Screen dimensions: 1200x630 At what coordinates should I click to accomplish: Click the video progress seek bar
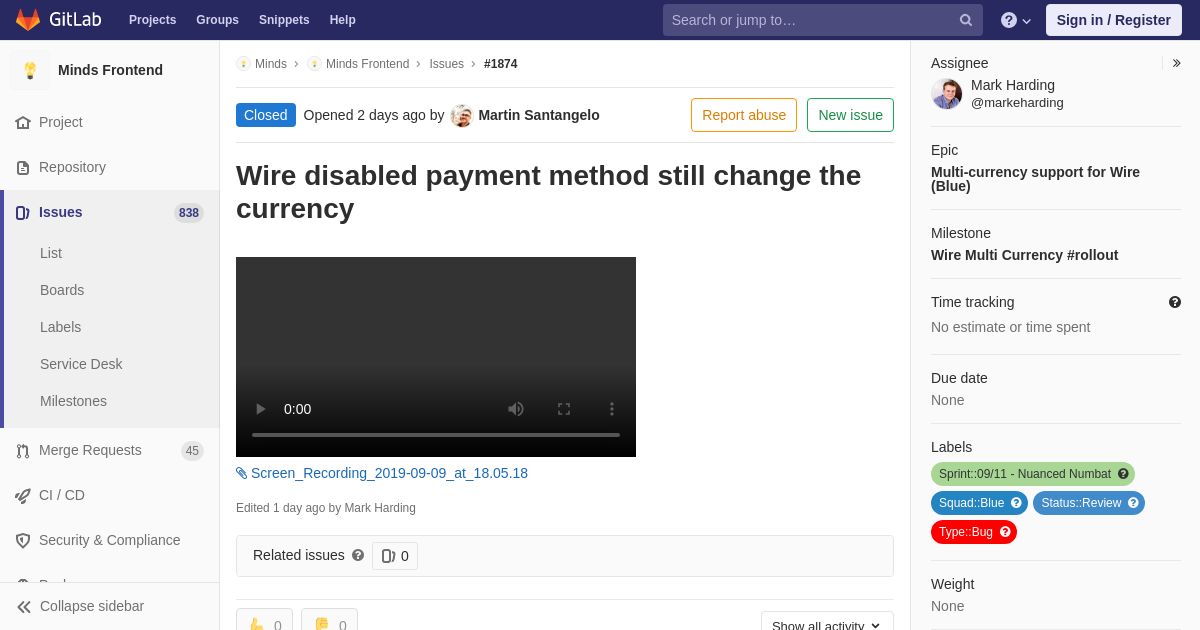click(436, 435)
